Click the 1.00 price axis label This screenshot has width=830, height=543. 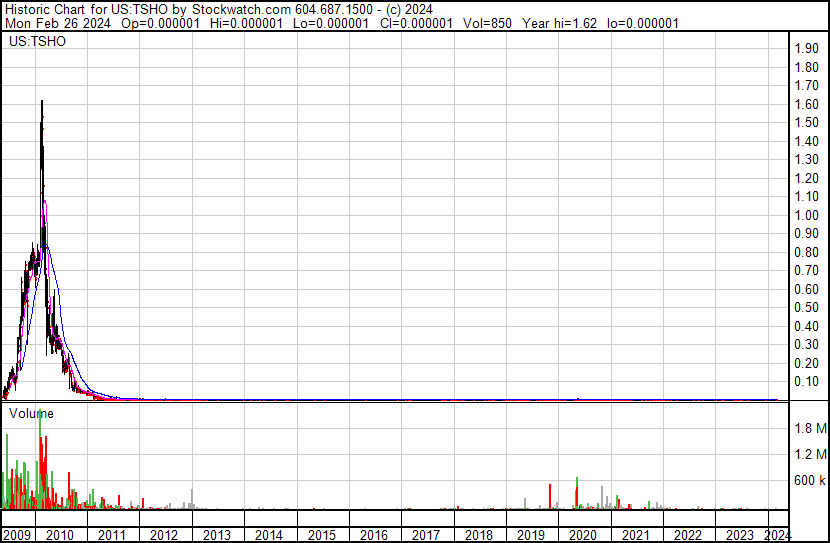(x=807, y=215)
